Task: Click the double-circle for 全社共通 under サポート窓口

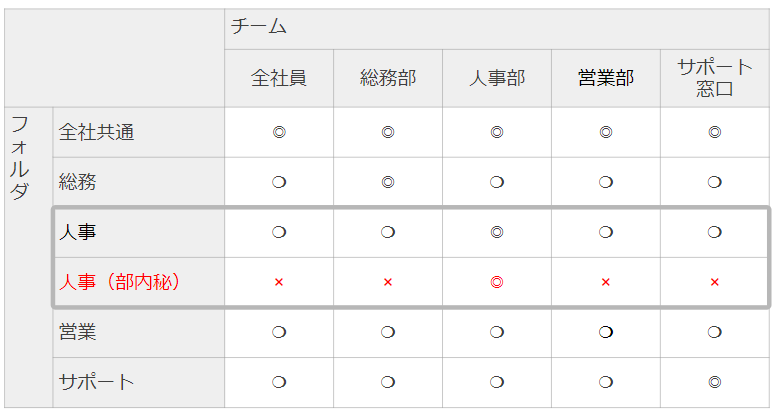Action: [x=715, y=132]
